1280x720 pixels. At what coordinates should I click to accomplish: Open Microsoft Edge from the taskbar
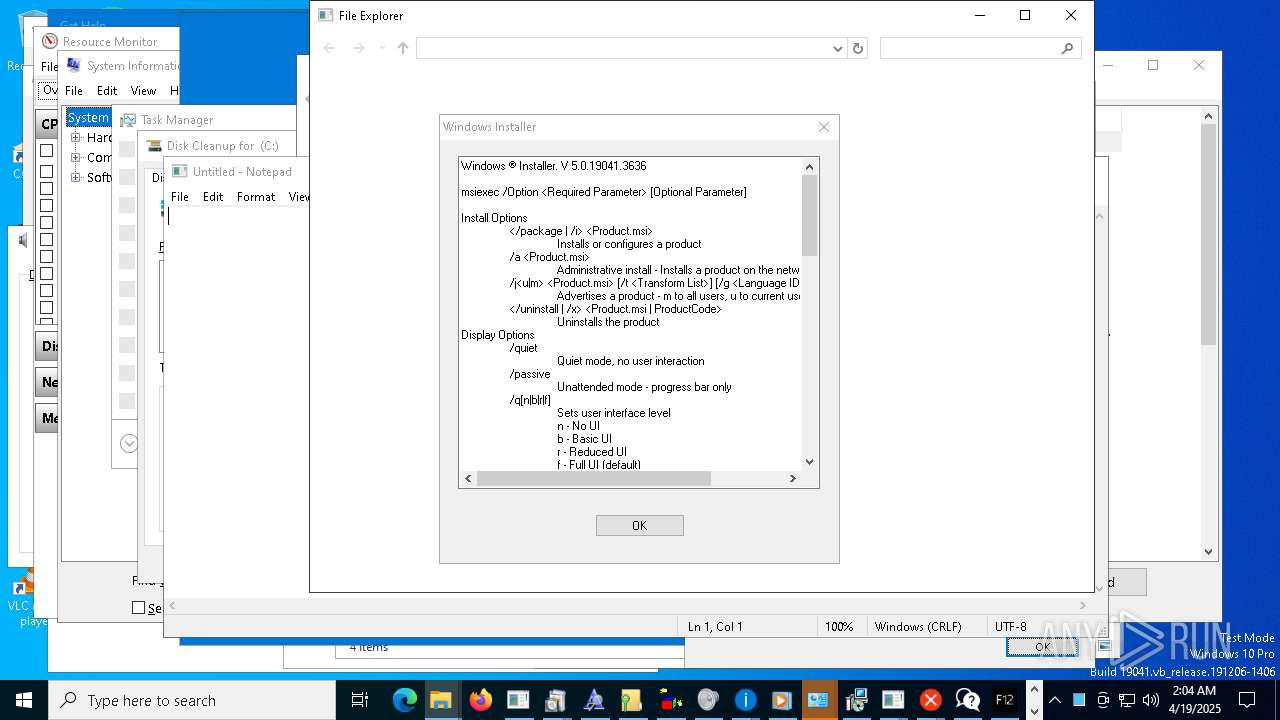[404, 700]
